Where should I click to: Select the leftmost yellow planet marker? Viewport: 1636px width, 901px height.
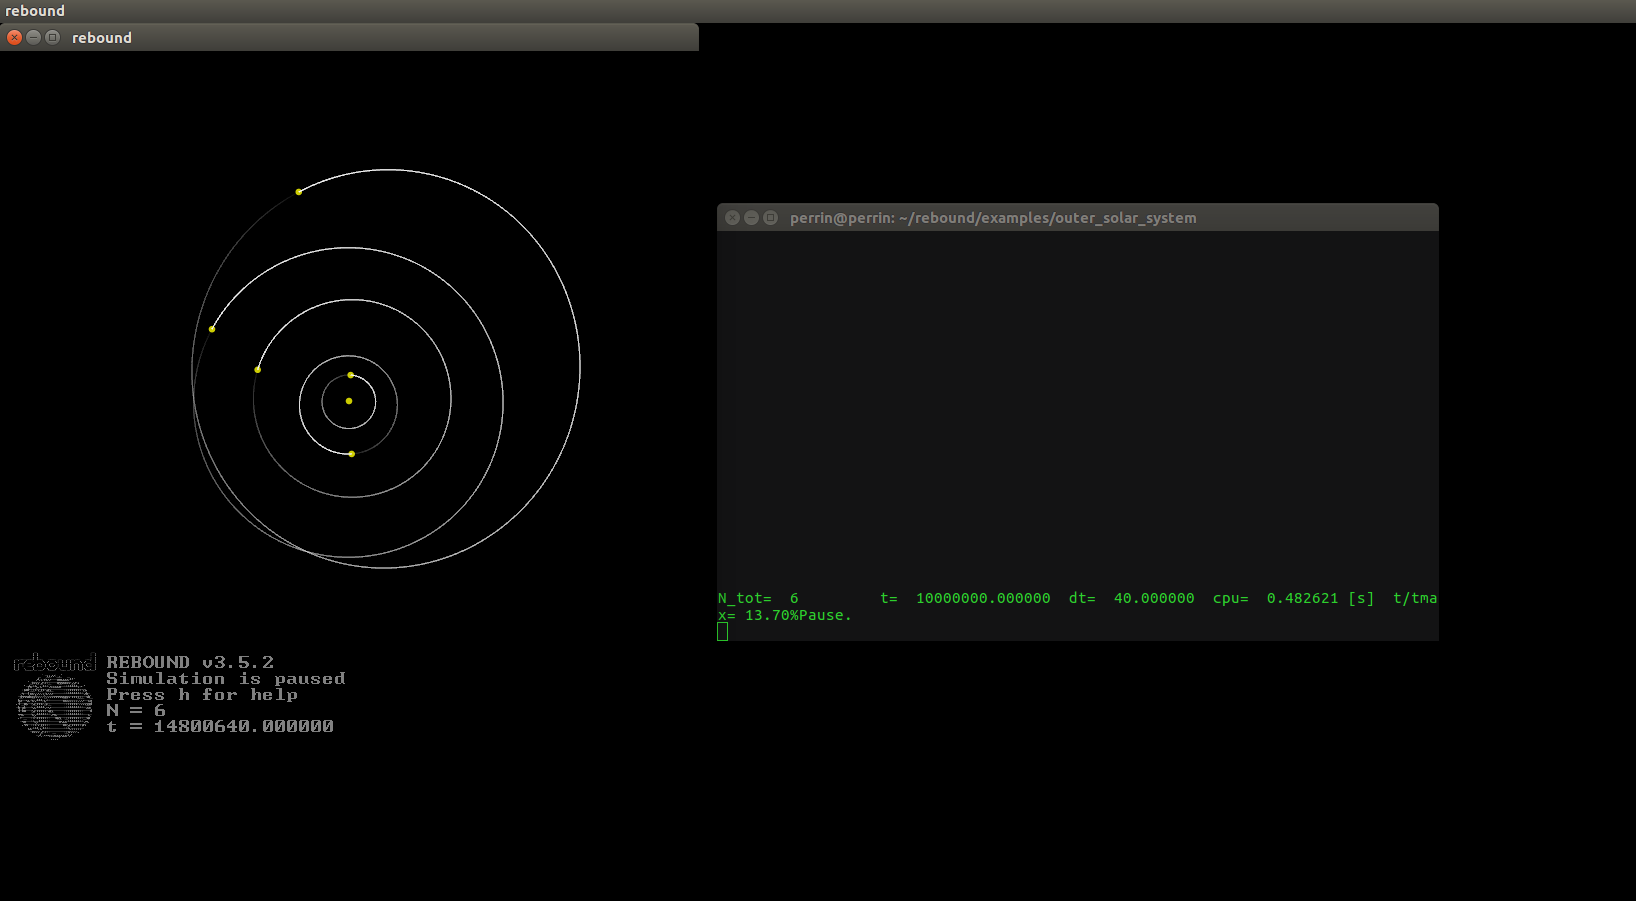point(212,328)
